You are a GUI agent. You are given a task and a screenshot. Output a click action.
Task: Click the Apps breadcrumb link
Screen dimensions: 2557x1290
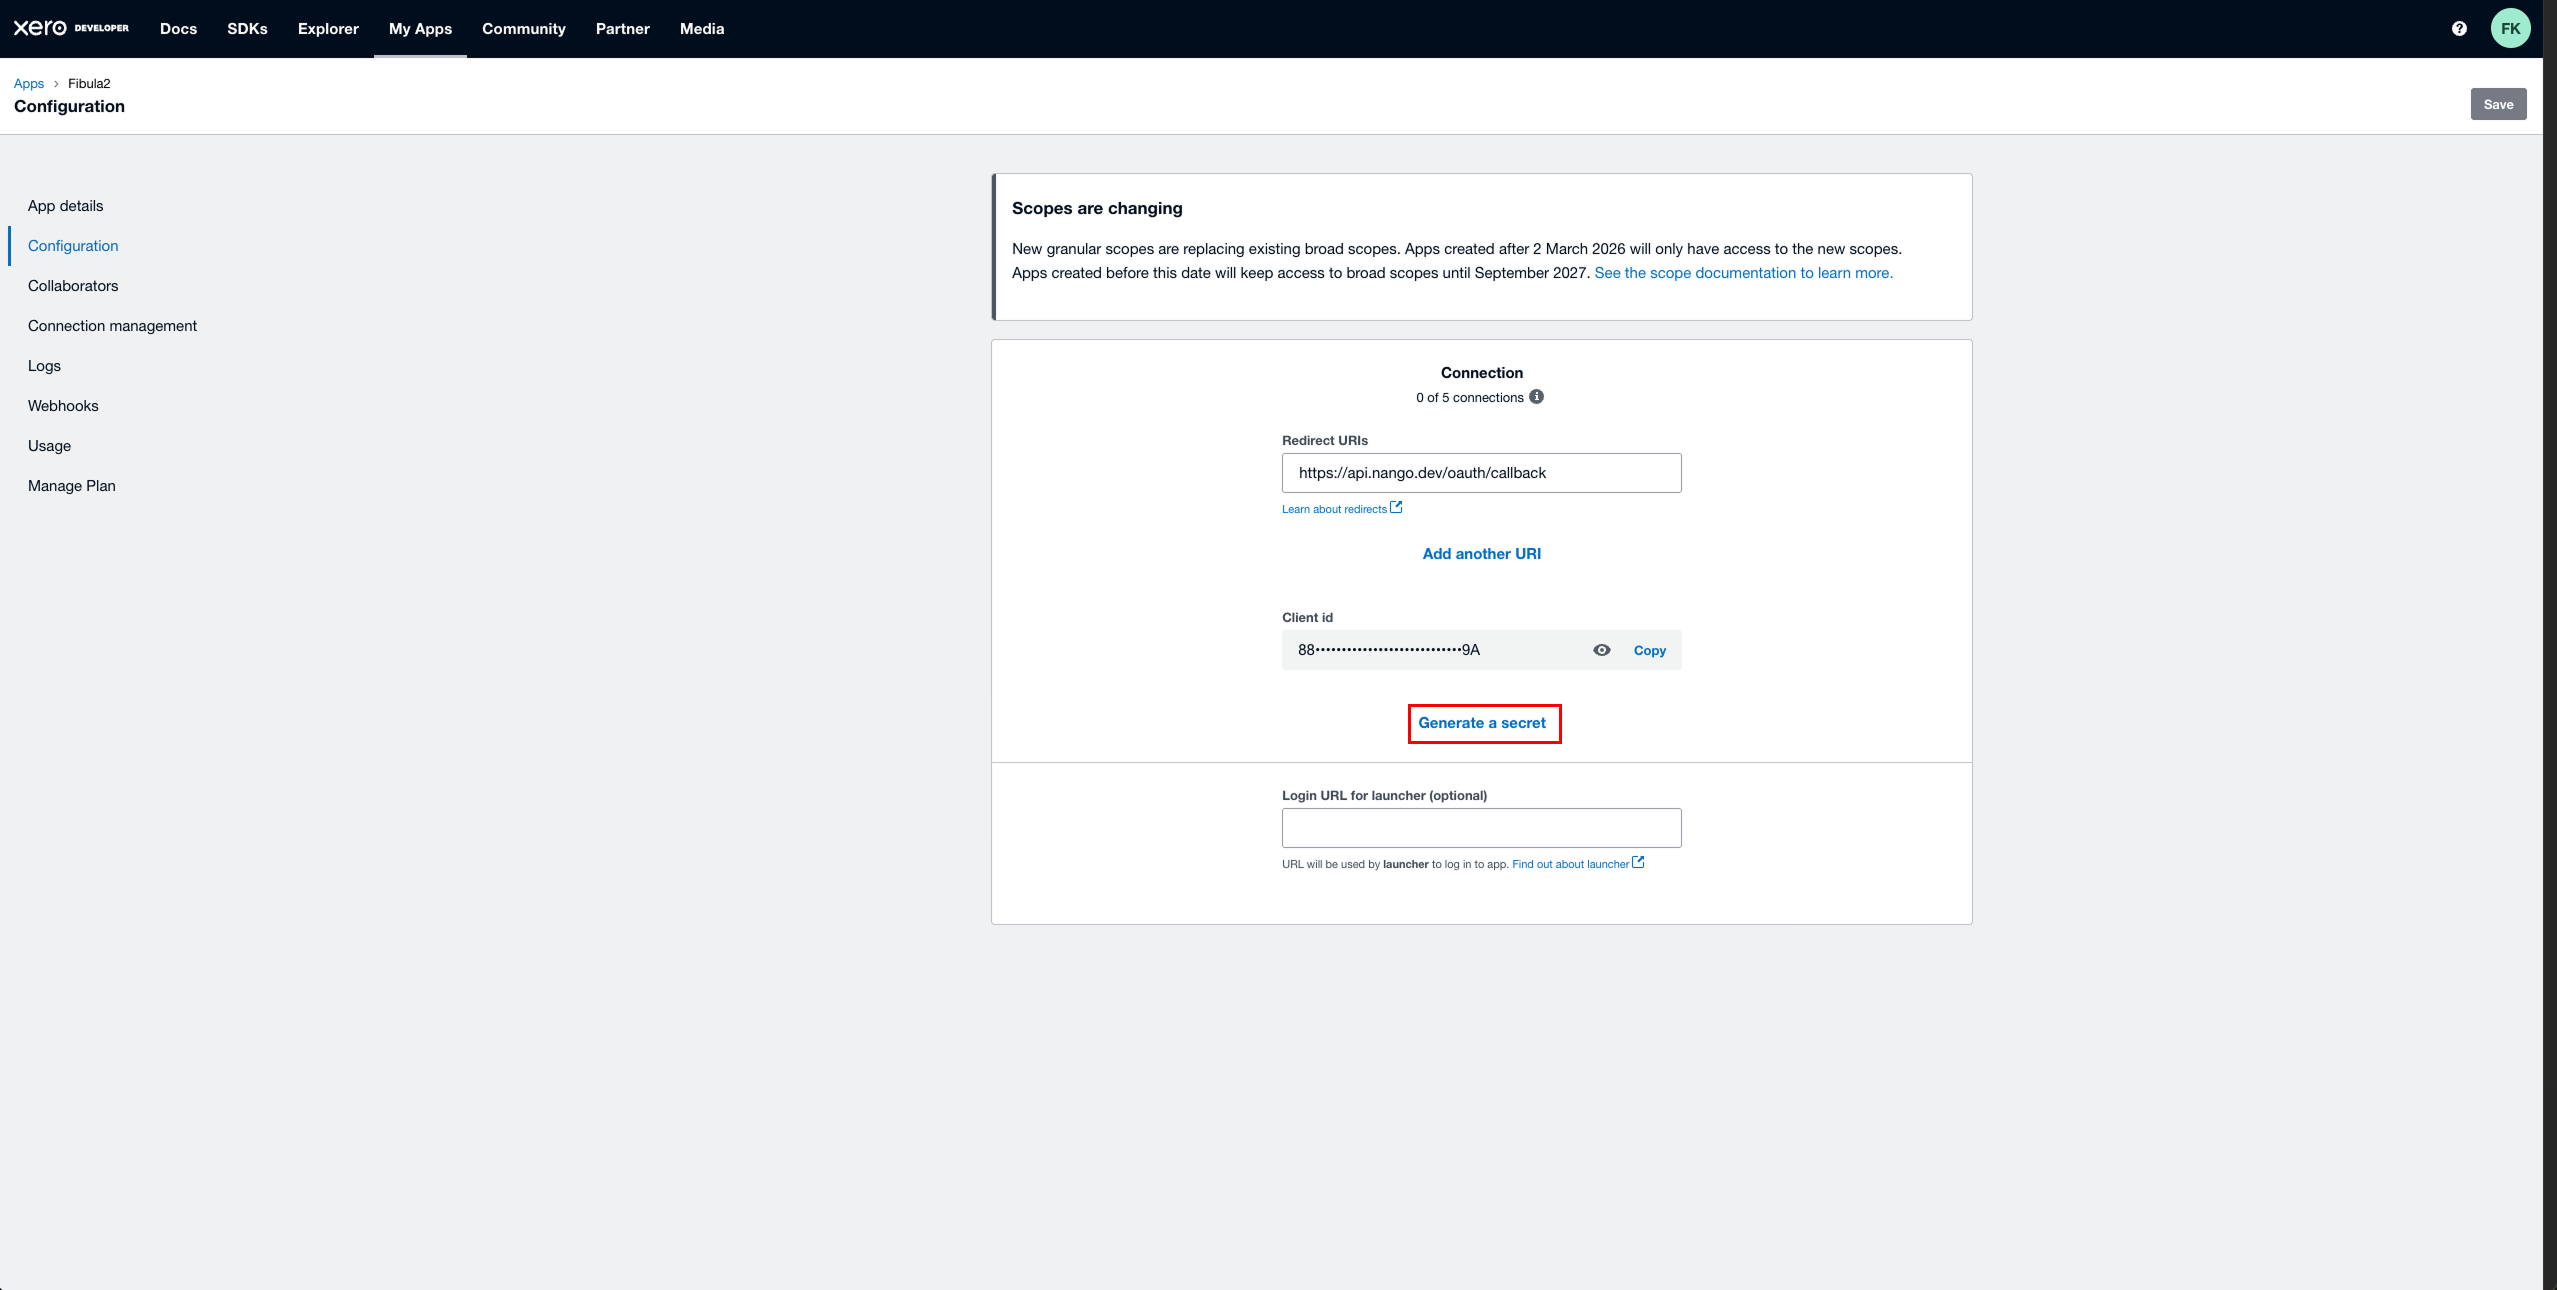point(29,84)
